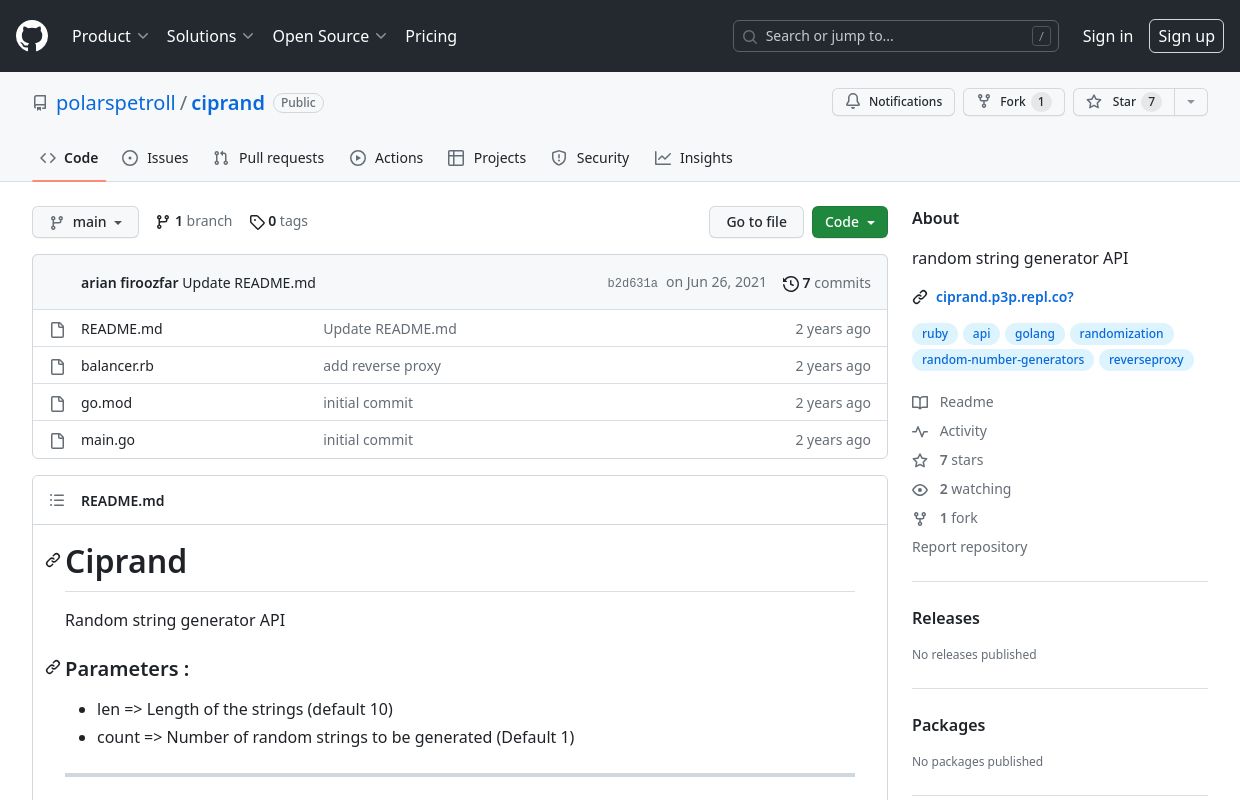1240x800 pixels.
Task: Select the golang topic tag
Action: coord(1035,334)
